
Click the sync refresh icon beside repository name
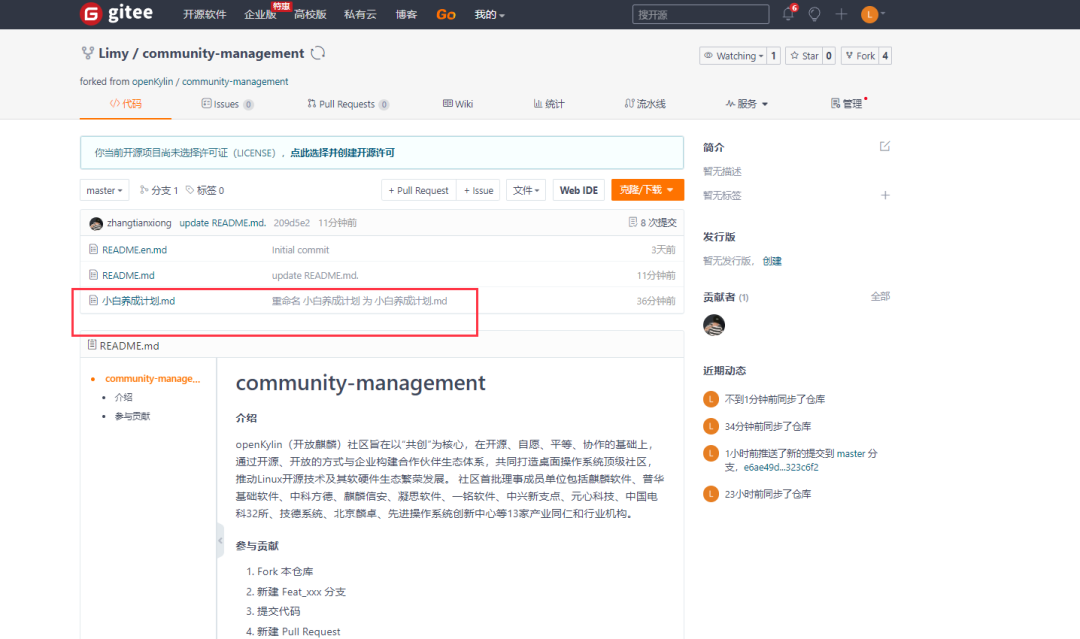(x=318, y=53)
